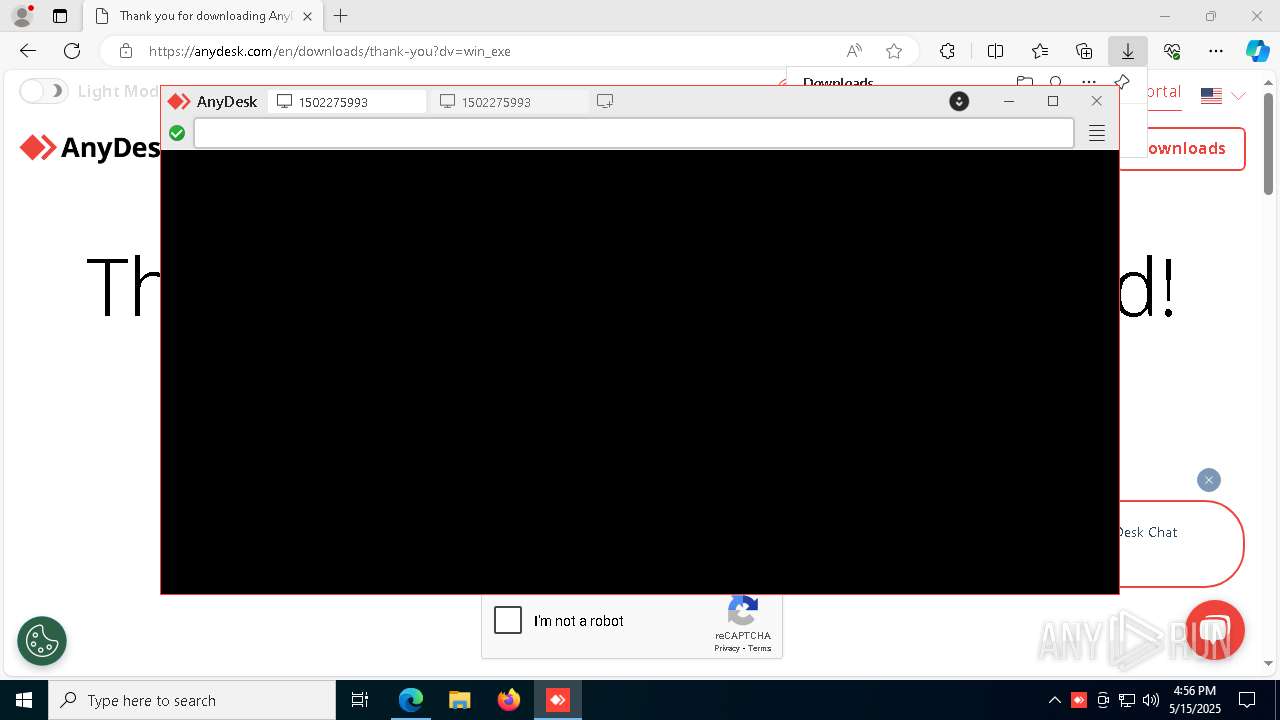
Task: Dismiss the AnyDesk Chat popup
Action: (1209, 480)
